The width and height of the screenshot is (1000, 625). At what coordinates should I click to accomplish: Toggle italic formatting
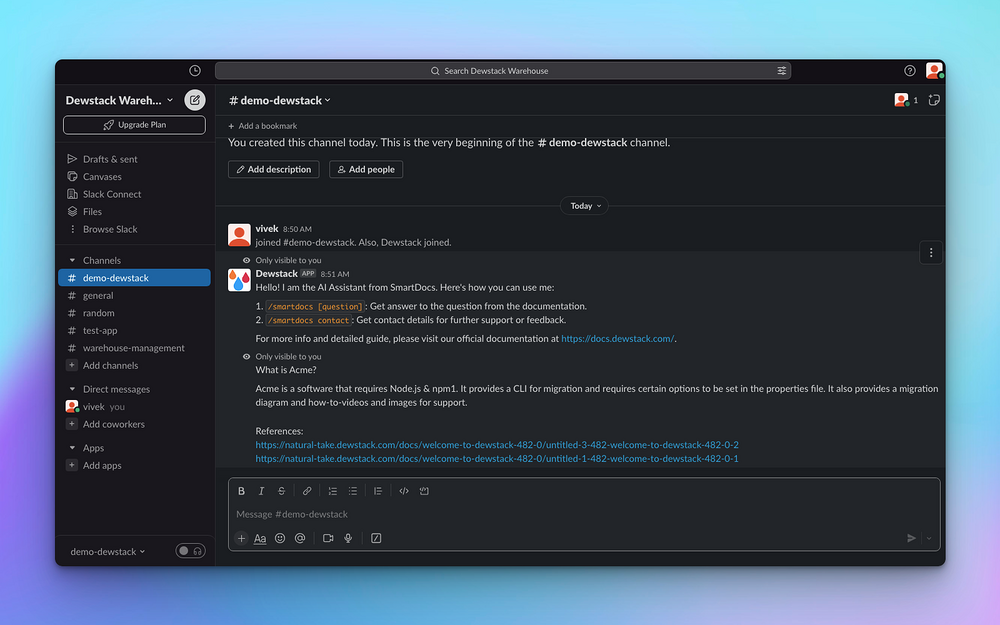pyautogui.click(x=261, y=491)
